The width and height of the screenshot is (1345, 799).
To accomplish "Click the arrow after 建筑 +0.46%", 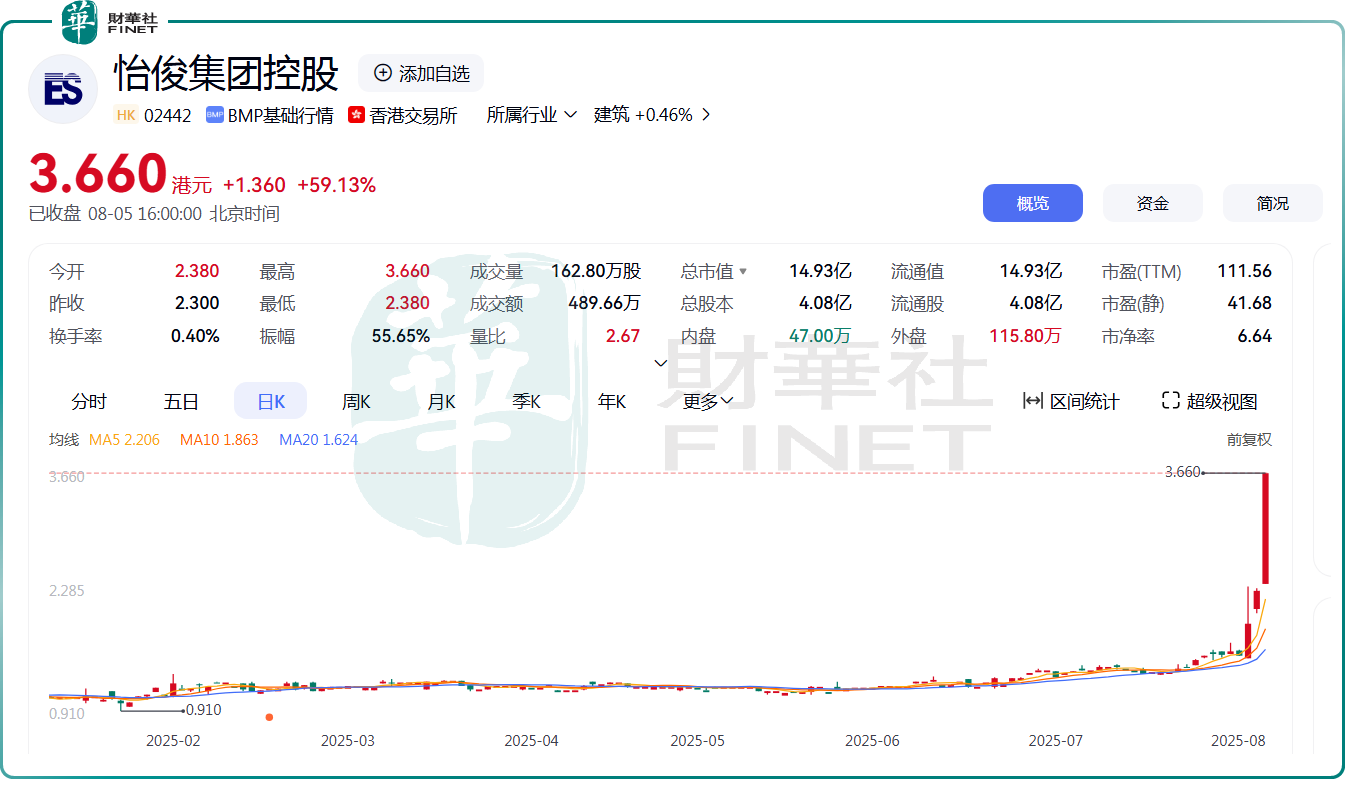I will 706,115.
